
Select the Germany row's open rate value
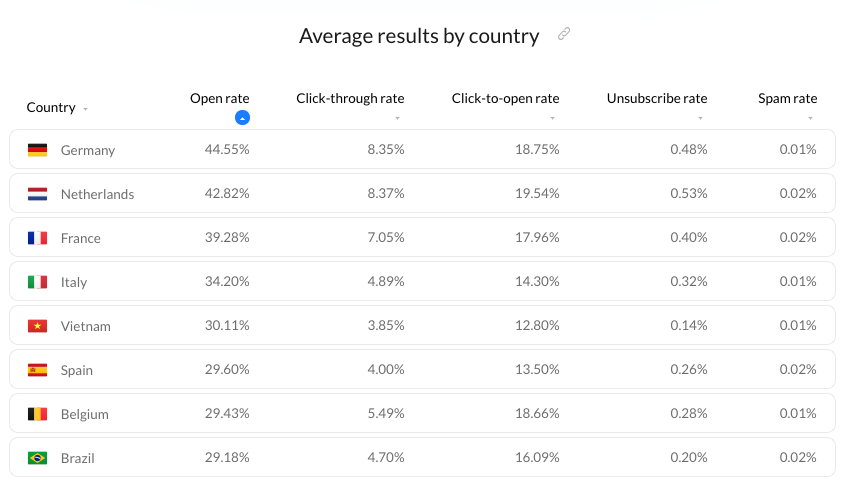coord(227,150)
